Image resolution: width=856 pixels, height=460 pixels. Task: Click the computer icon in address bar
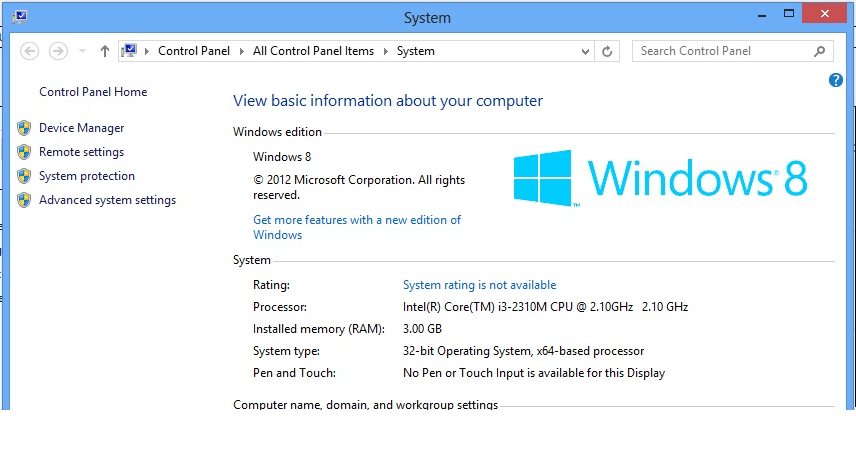[x=129, y=51]
